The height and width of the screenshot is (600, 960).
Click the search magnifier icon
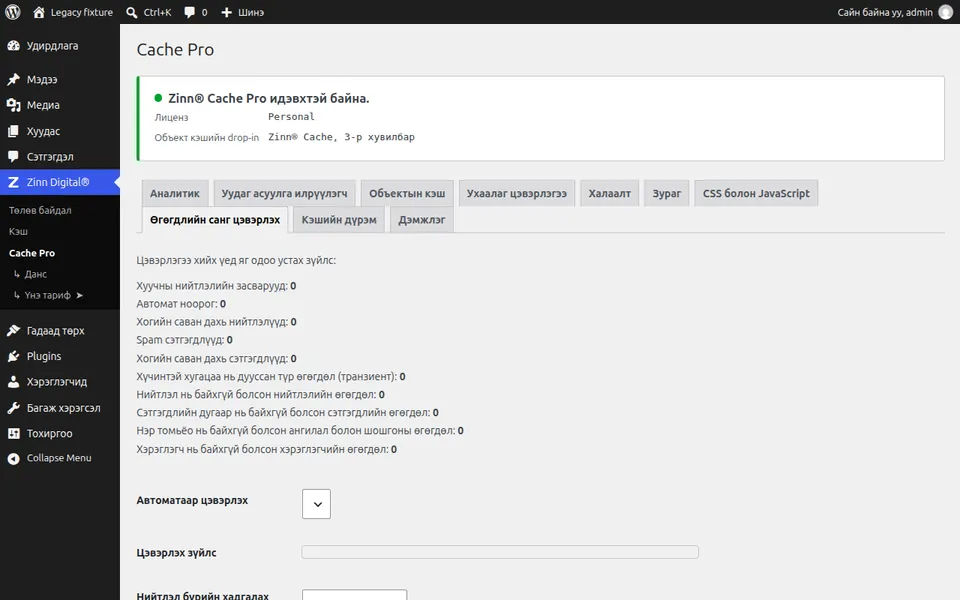click(x=132, y=12)
